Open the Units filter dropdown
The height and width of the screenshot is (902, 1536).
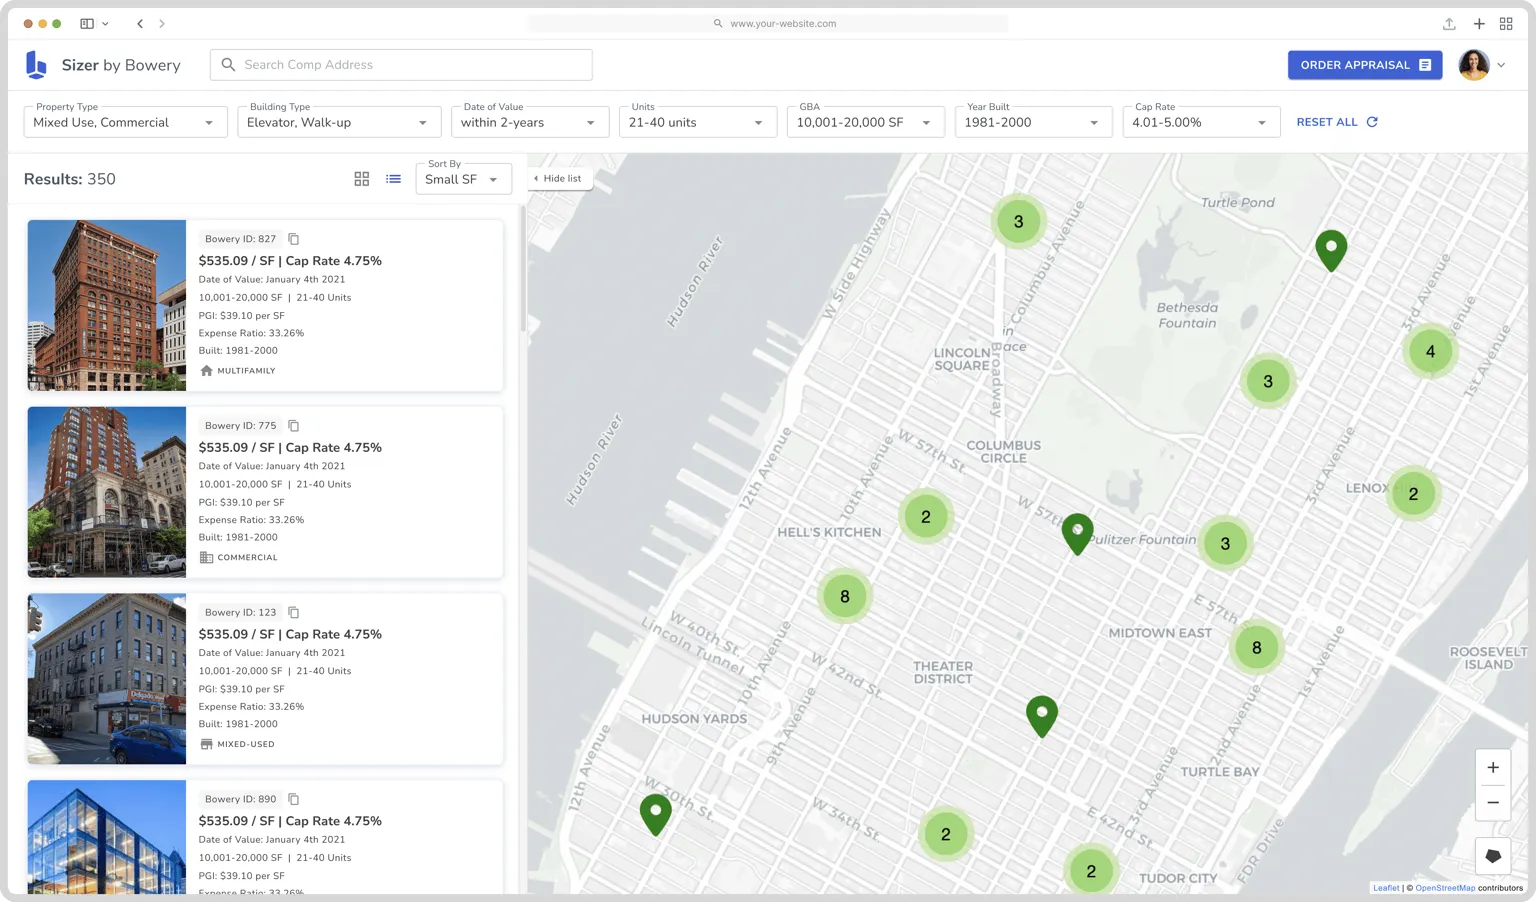coord(698,122)
